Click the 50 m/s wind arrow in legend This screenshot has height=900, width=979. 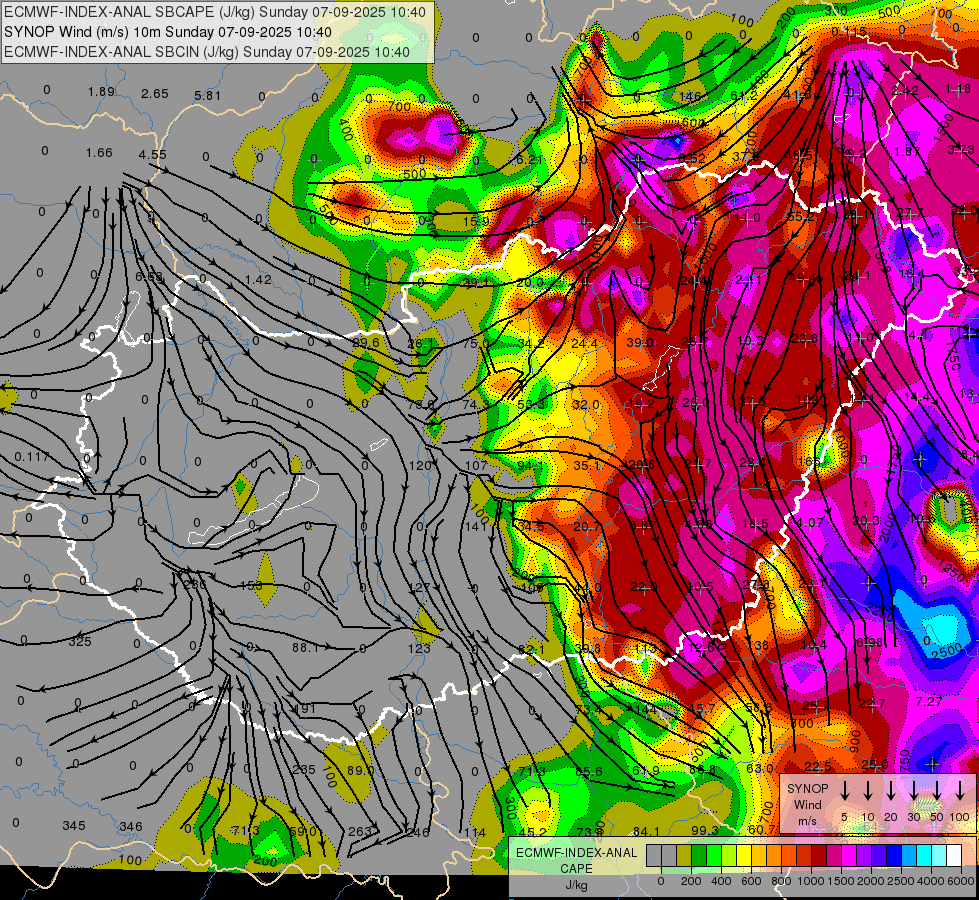[937, 790]
